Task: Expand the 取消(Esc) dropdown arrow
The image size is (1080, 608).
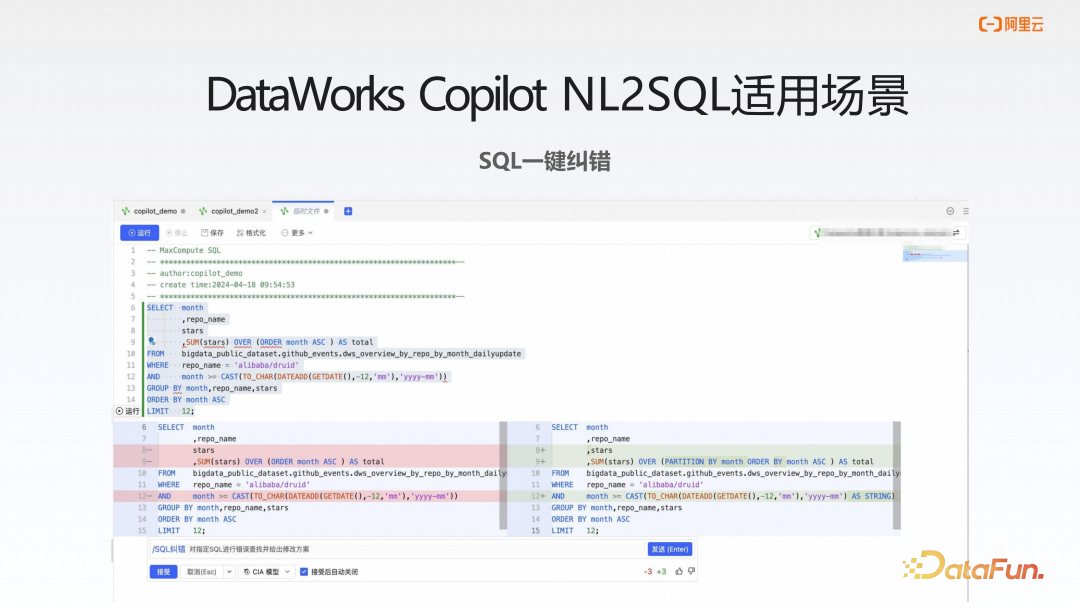Action: coord(229,572)
